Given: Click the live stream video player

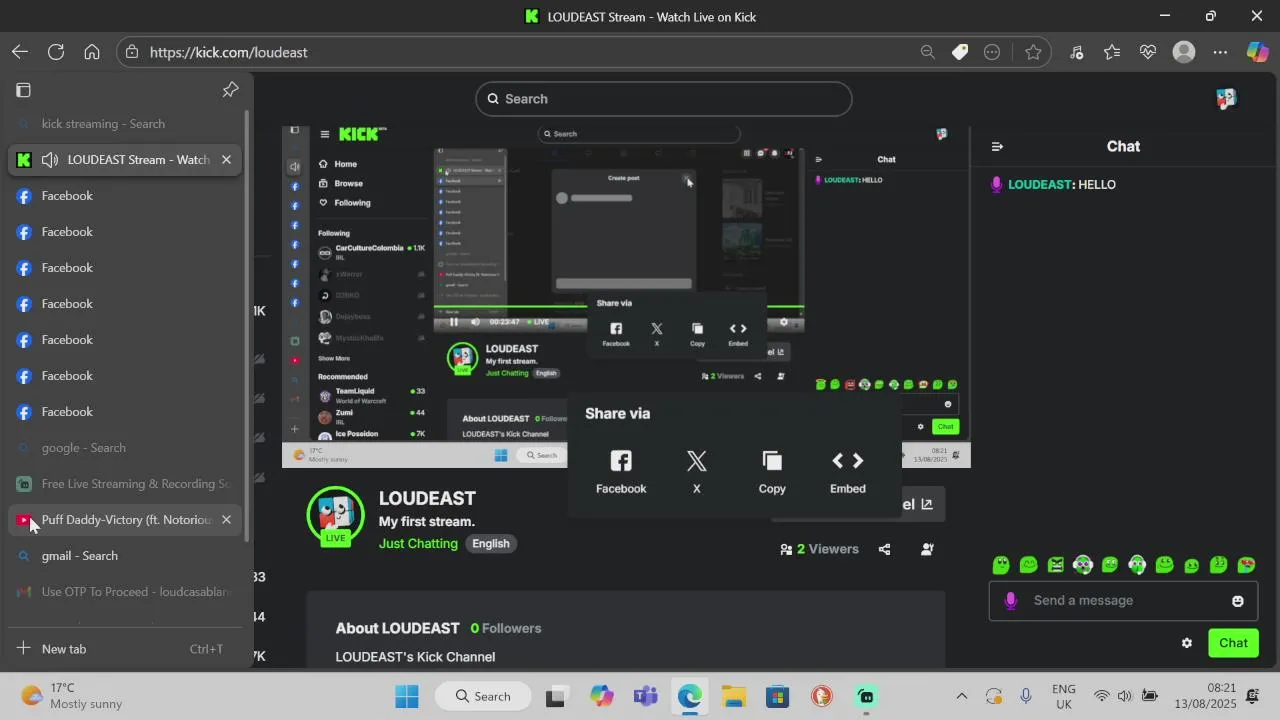Looking at the screenshot, I should coord(626,296).
